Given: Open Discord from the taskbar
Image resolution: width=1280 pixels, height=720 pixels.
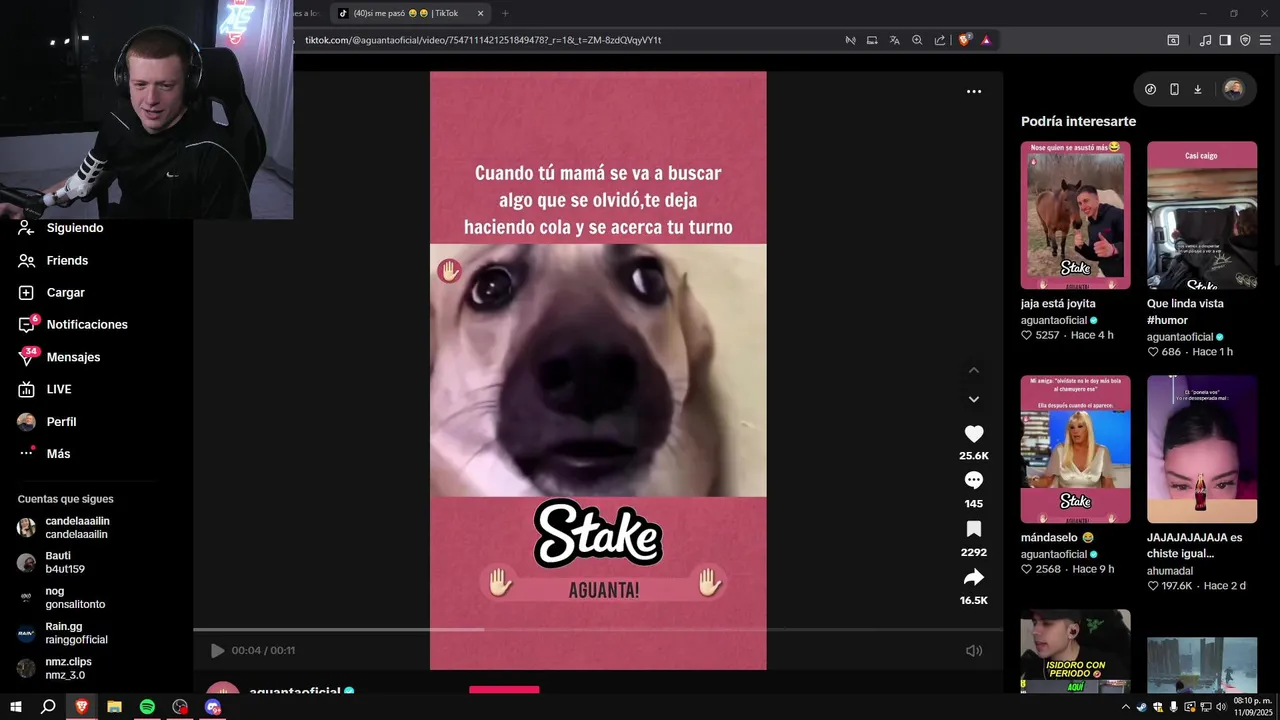Looking at the screenshot, I should pyautogui.click(x=213, y=707).
